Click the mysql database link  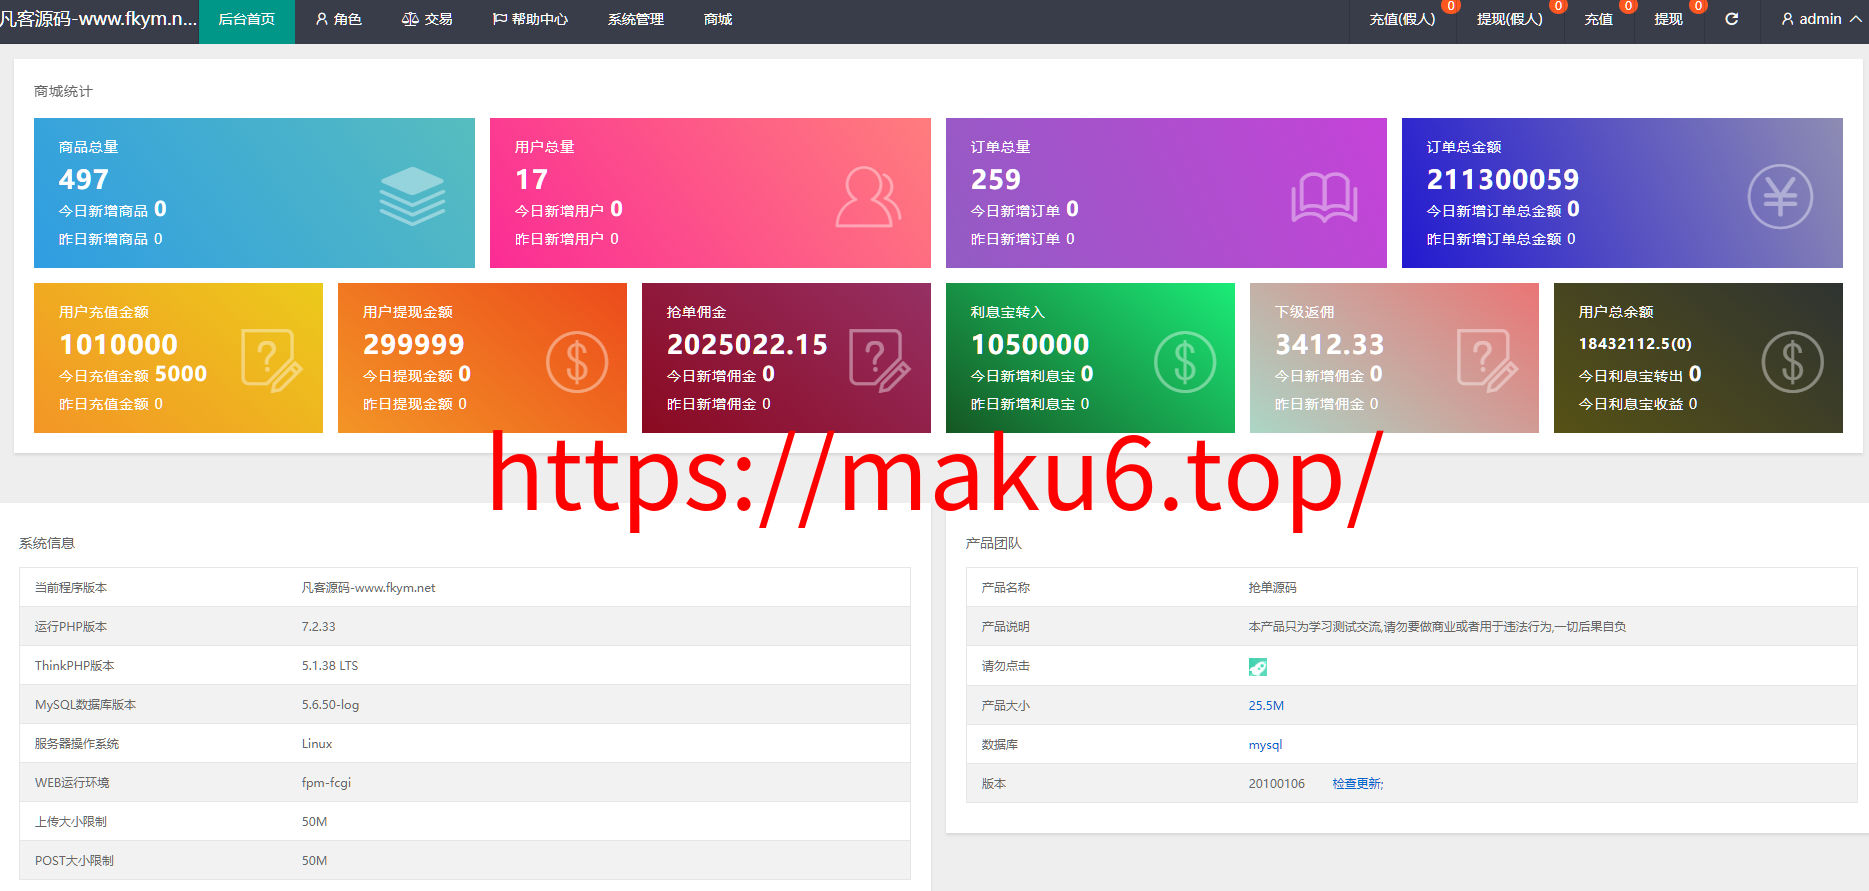coord(1265,745)
